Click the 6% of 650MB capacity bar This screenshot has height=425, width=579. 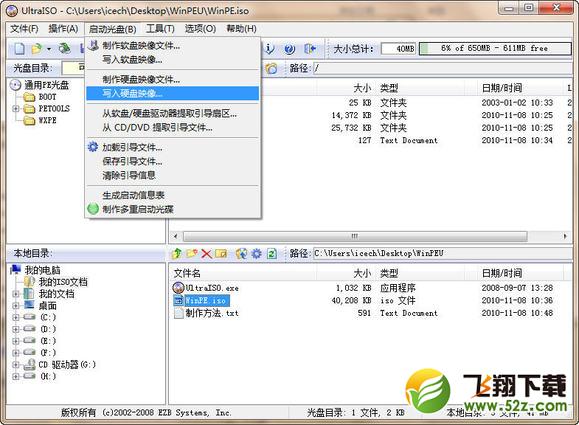click(x=495, y=48)
